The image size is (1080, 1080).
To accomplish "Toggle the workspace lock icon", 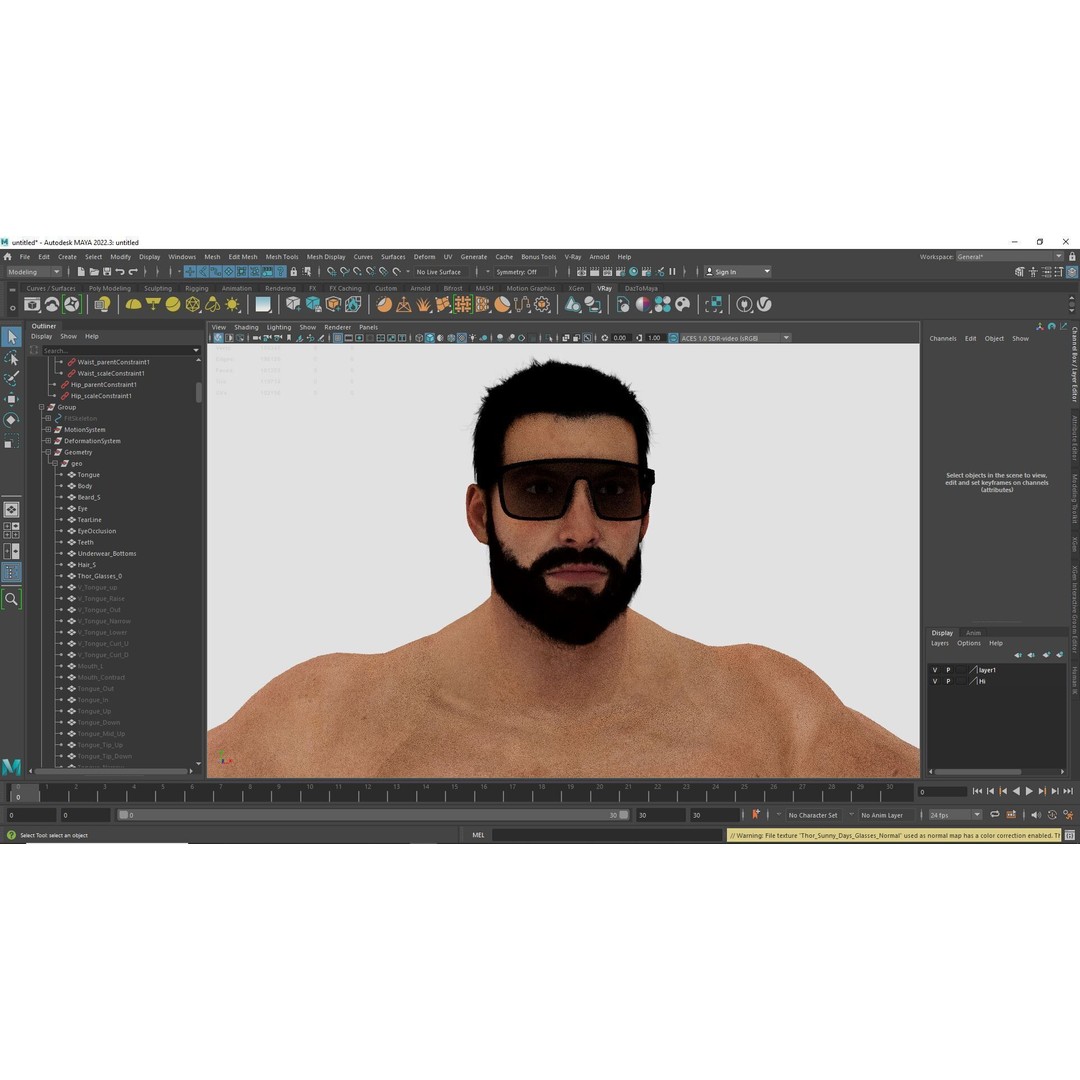I will tap(1072, 257).
